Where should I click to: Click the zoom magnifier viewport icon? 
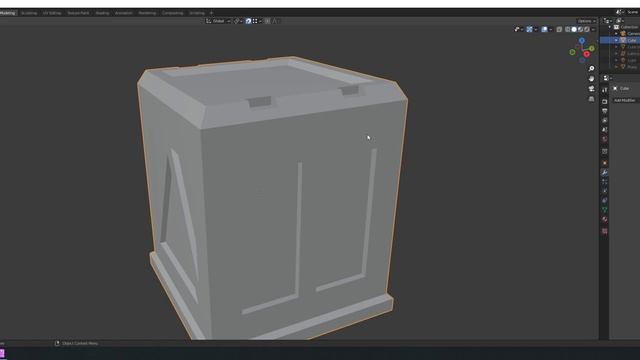point(591,69)
